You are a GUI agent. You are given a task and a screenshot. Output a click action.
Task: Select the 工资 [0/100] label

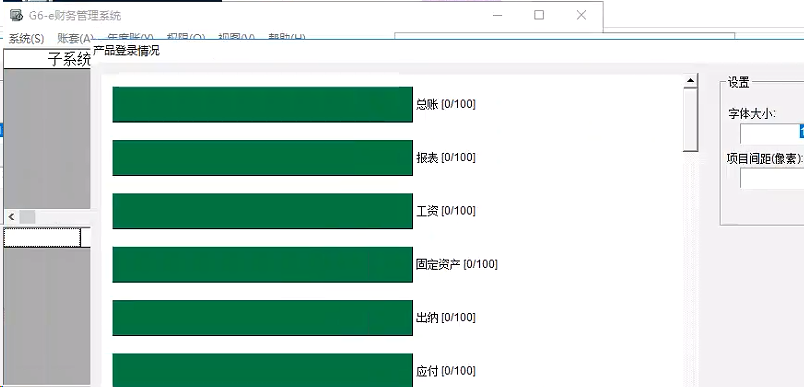tap(446, 211)
